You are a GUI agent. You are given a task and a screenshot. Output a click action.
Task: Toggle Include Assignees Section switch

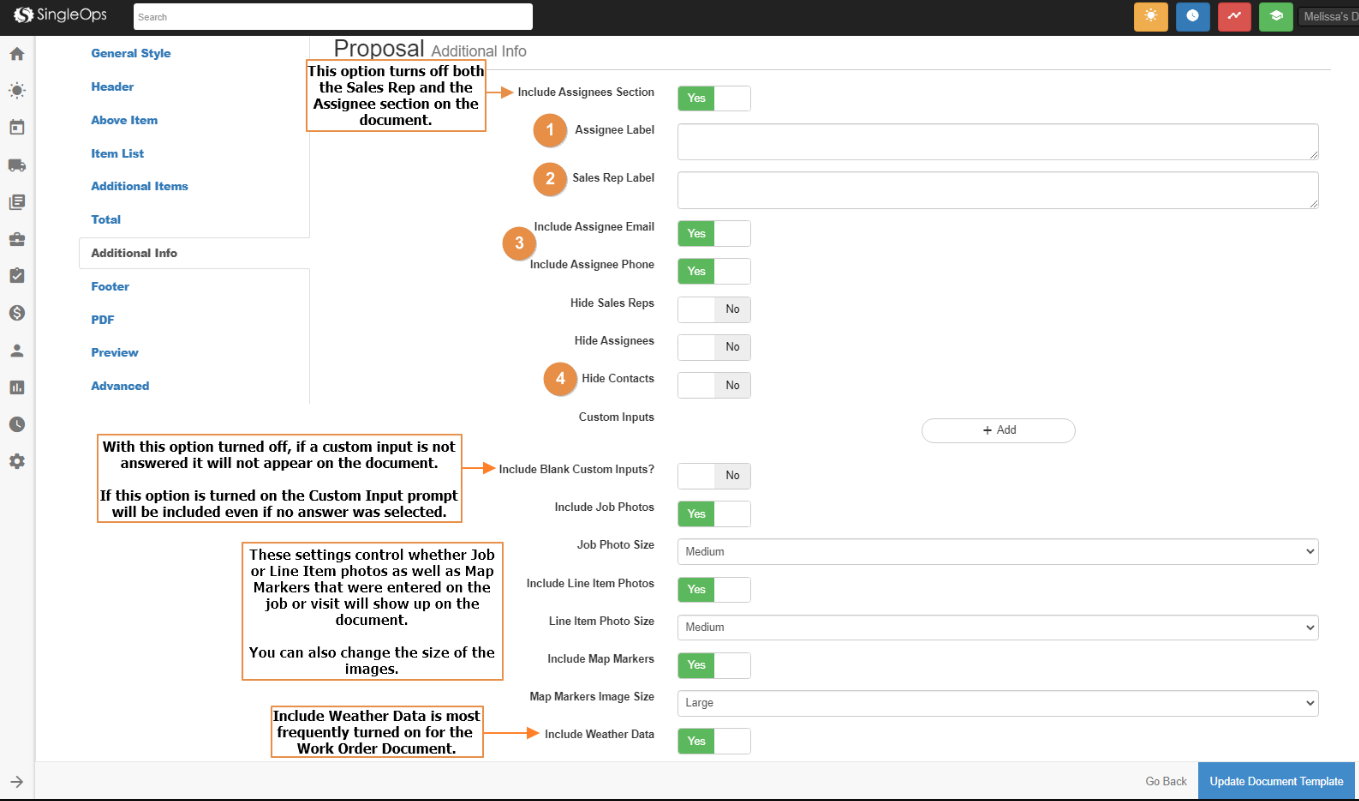713,98
